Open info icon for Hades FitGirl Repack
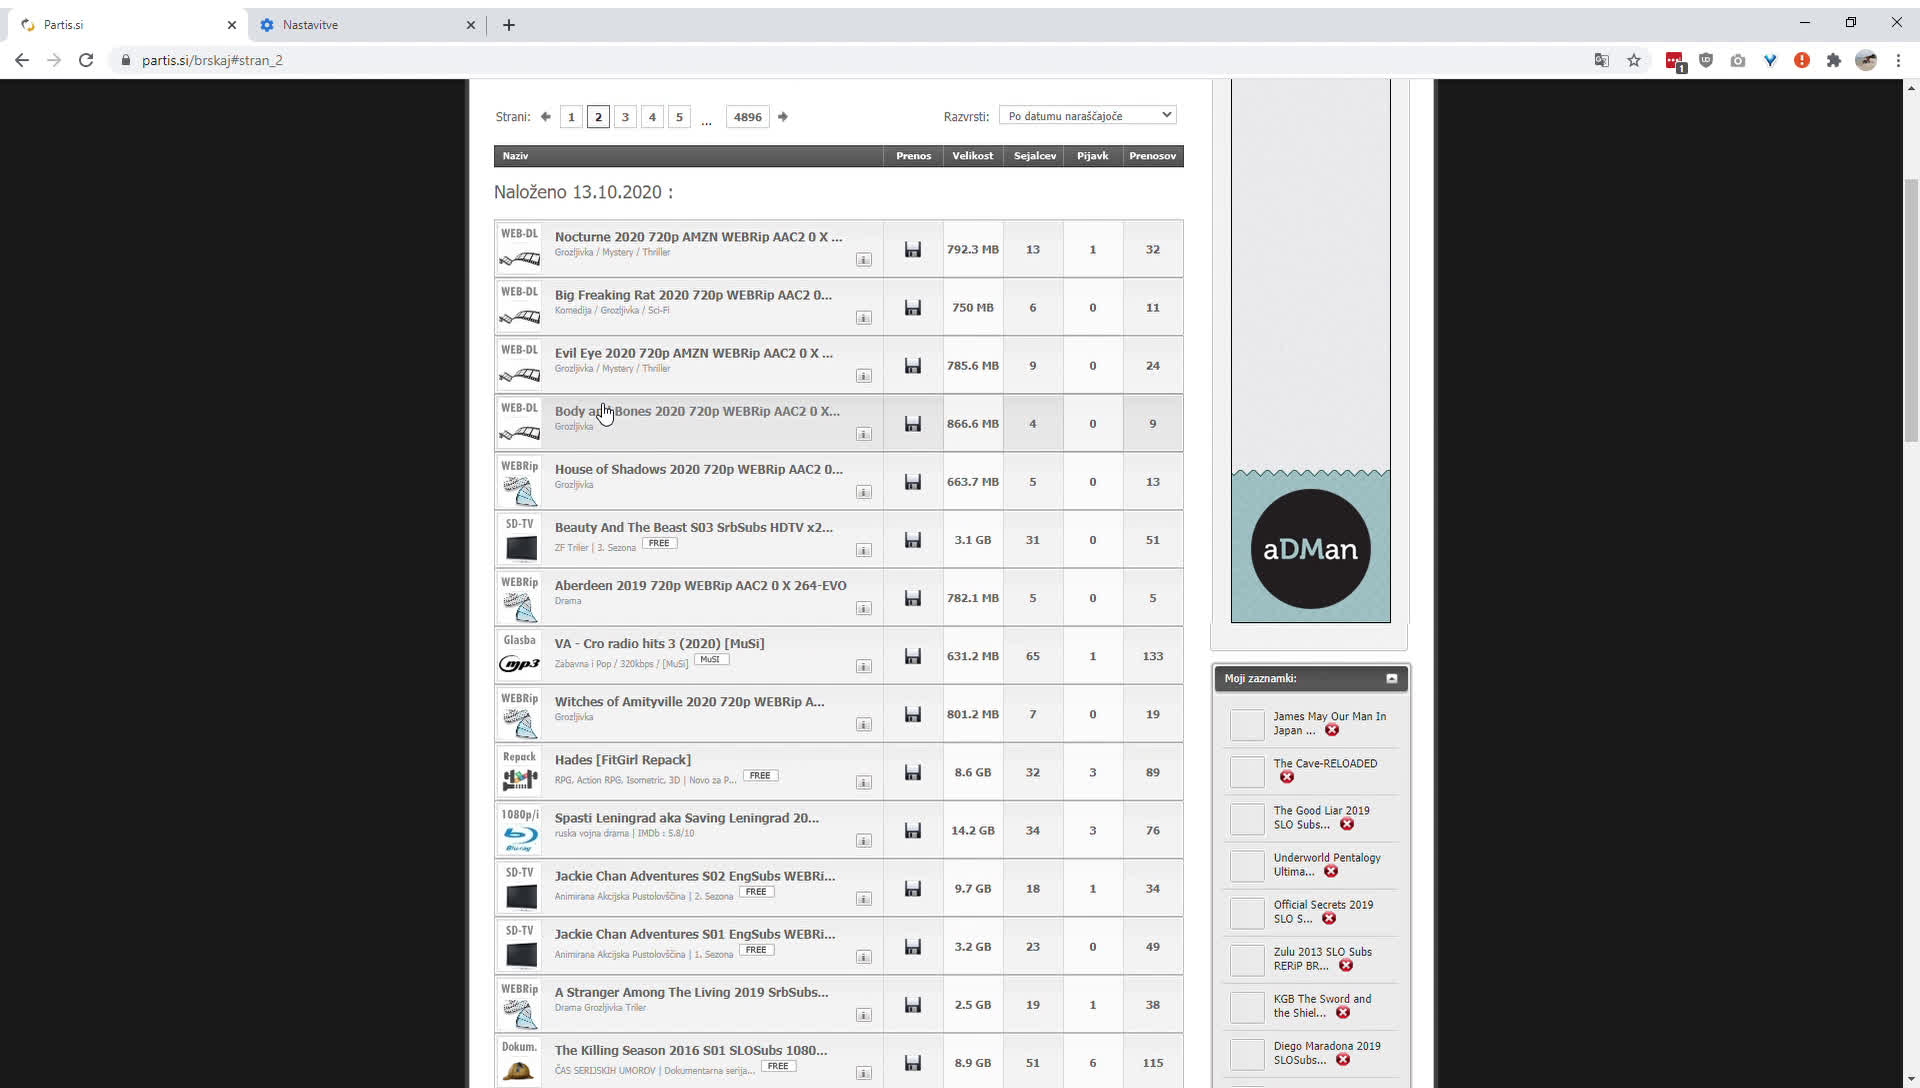Viewport: 1920px width, 1088px height. pyautogui.click(x=863, y=783)
